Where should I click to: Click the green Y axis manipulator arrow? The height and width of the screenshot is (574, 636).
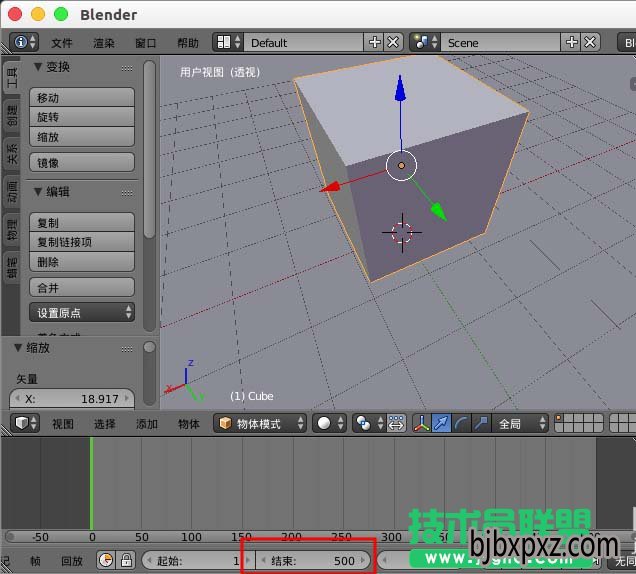[x=438, y=211]
